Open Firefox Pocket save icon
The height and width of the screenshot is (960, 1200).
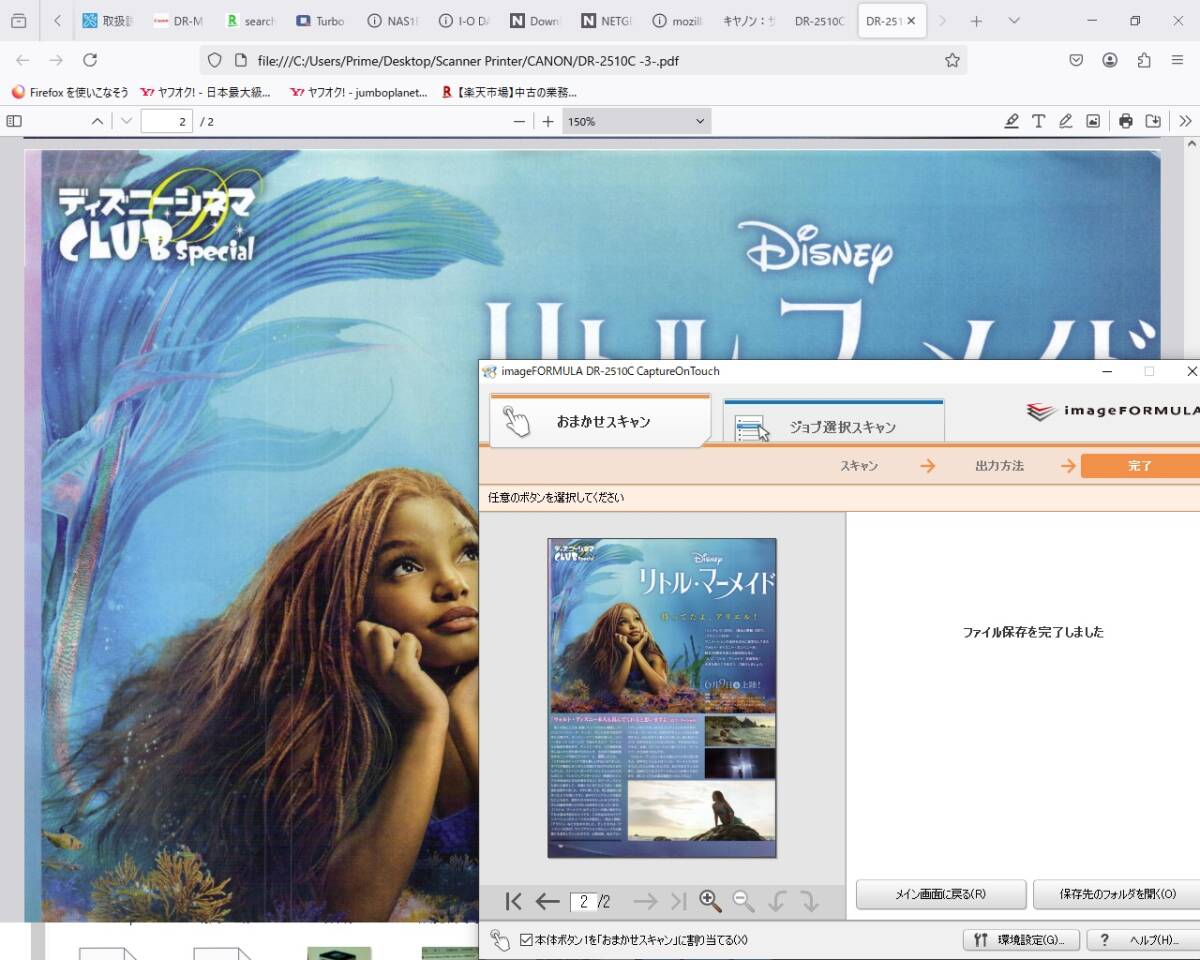(1076, 60)
